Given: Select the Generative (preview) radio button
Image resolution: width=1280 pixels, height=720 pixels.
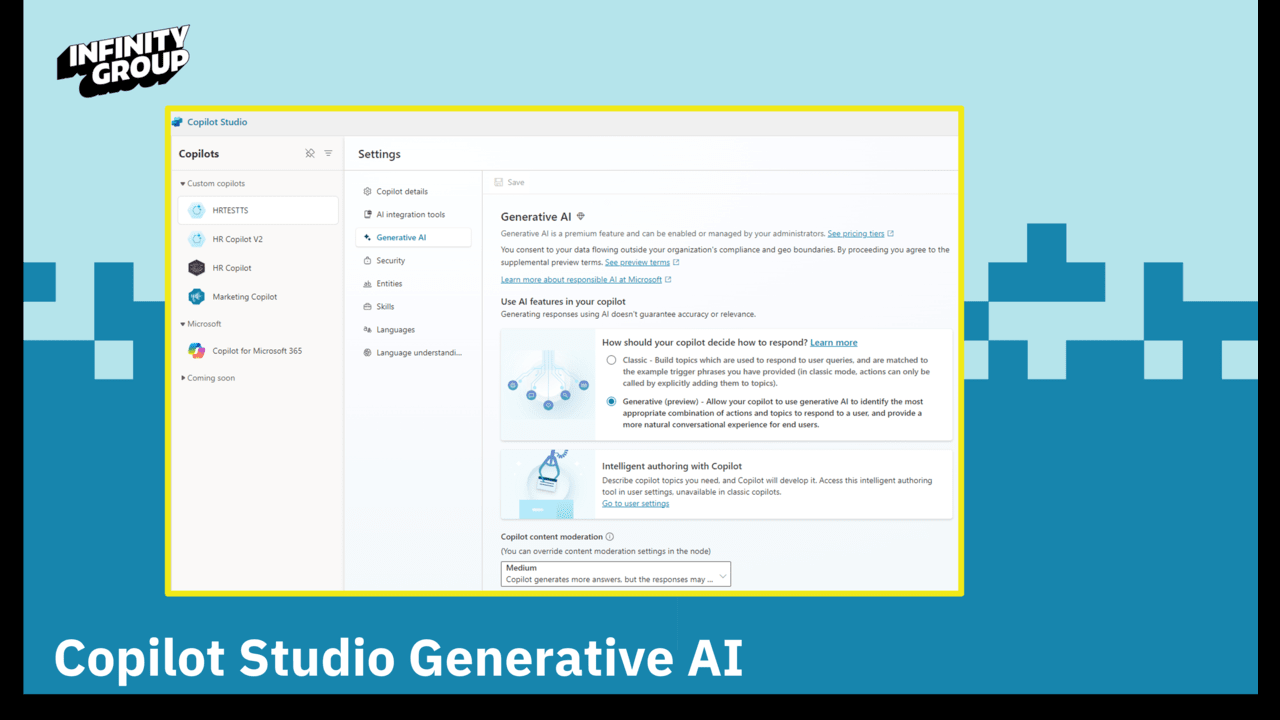Looking at the screenshot, I should [611, 402].
